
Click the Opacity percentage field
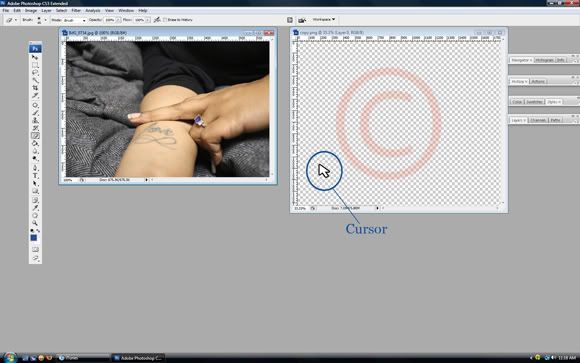(109, 20)
